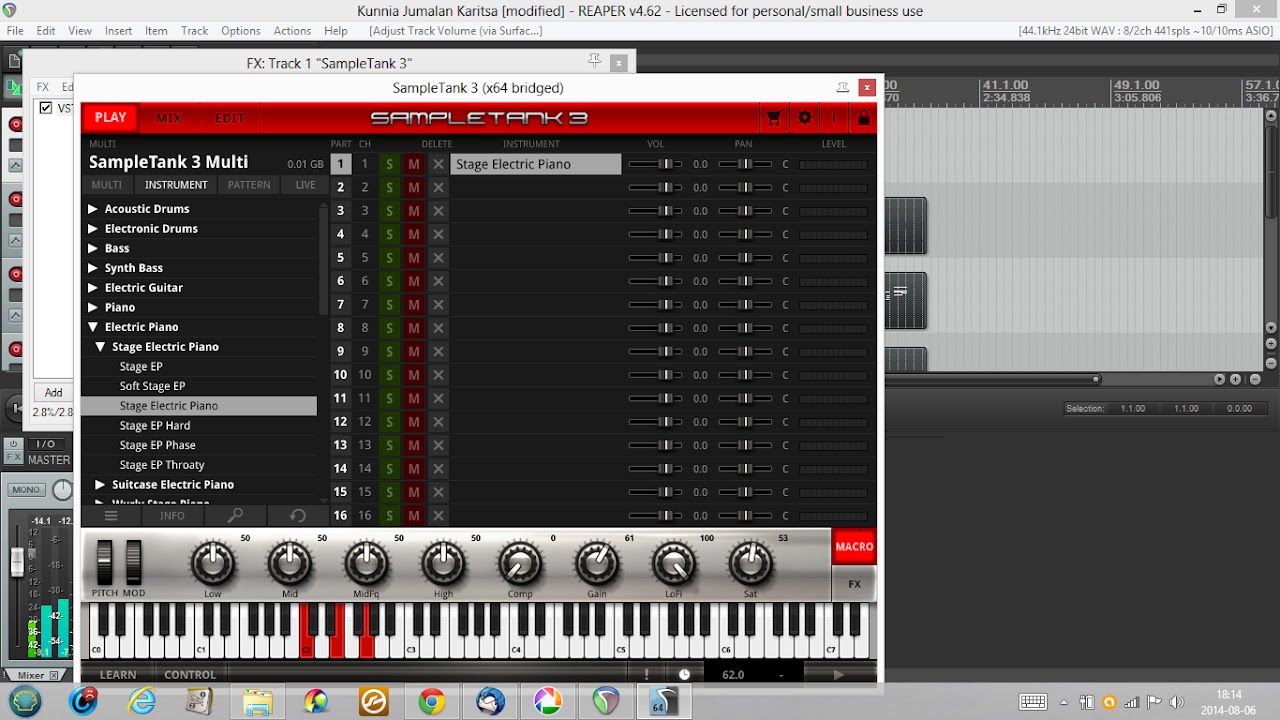Adjust the part 1 pan slider
Image resolution: width=1280 pixels, height=720 pixels.
745,164
